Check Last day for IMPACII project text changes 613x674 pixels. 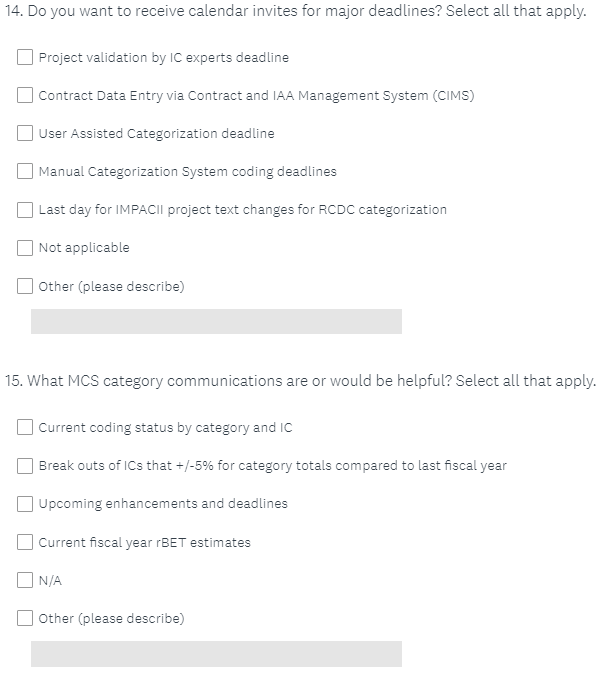(x=25, y=209)
